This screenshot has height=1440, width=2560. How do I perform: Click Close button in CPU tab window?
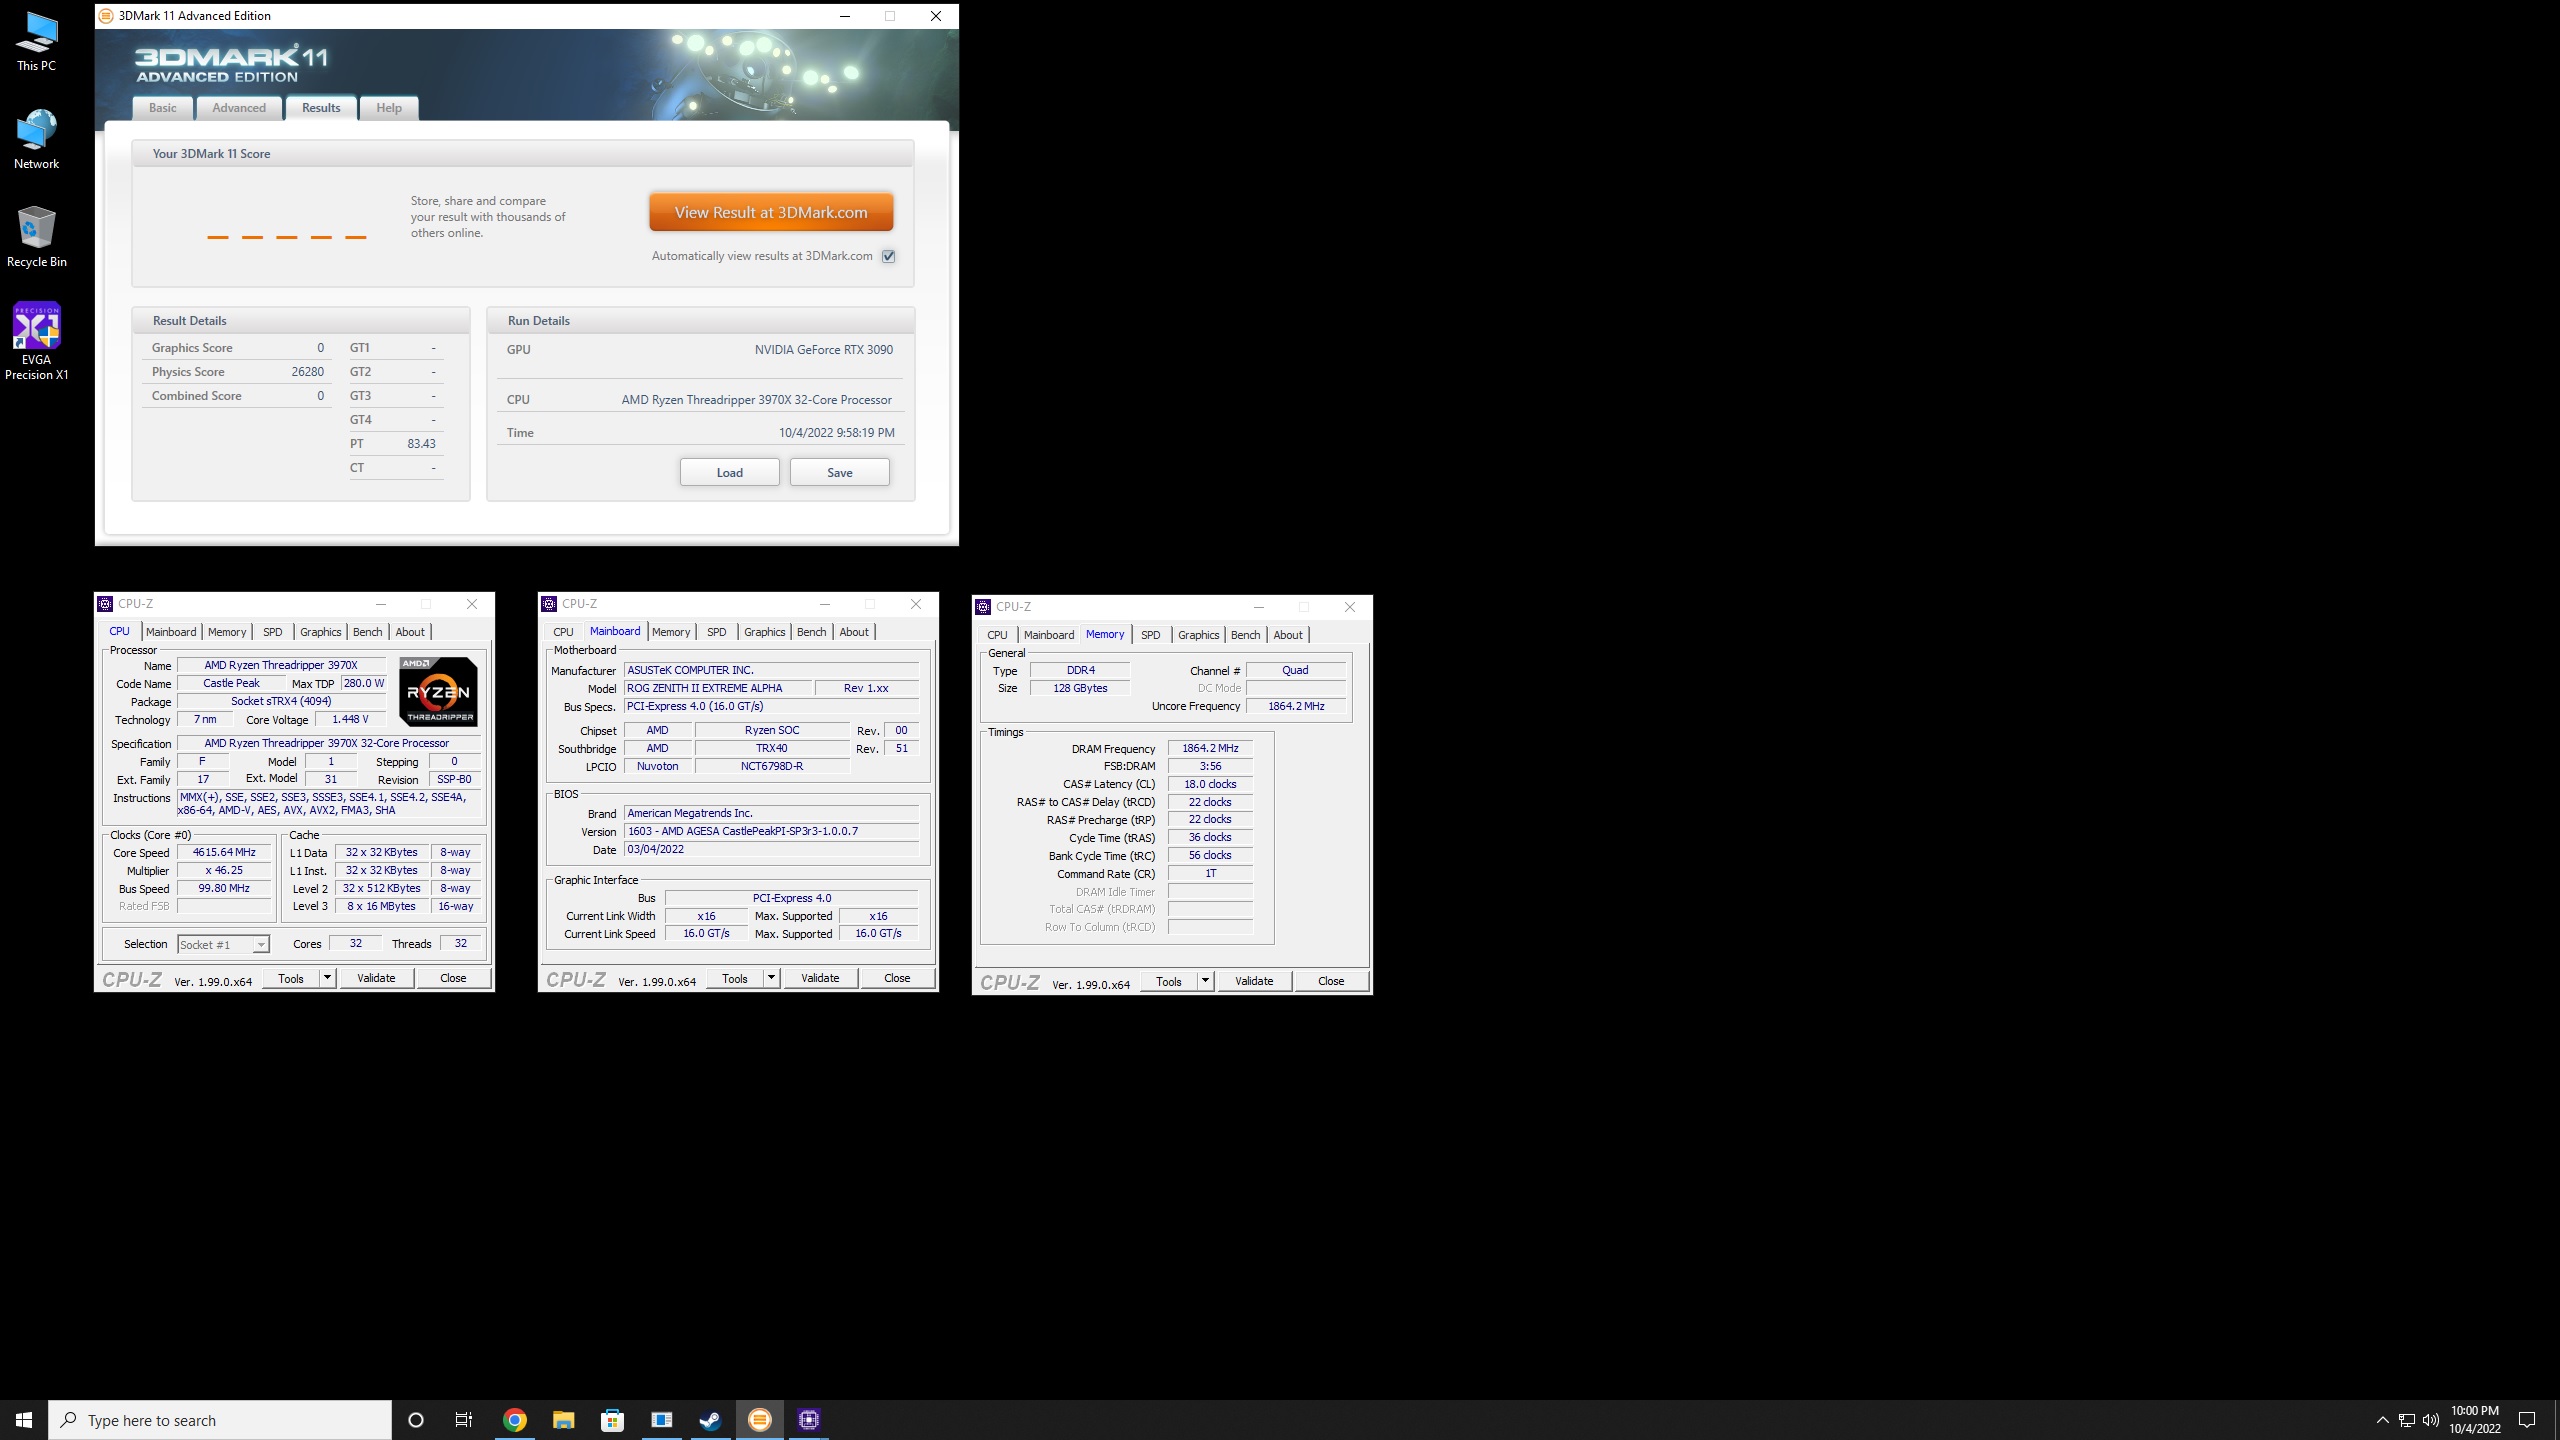coord(453,978)
